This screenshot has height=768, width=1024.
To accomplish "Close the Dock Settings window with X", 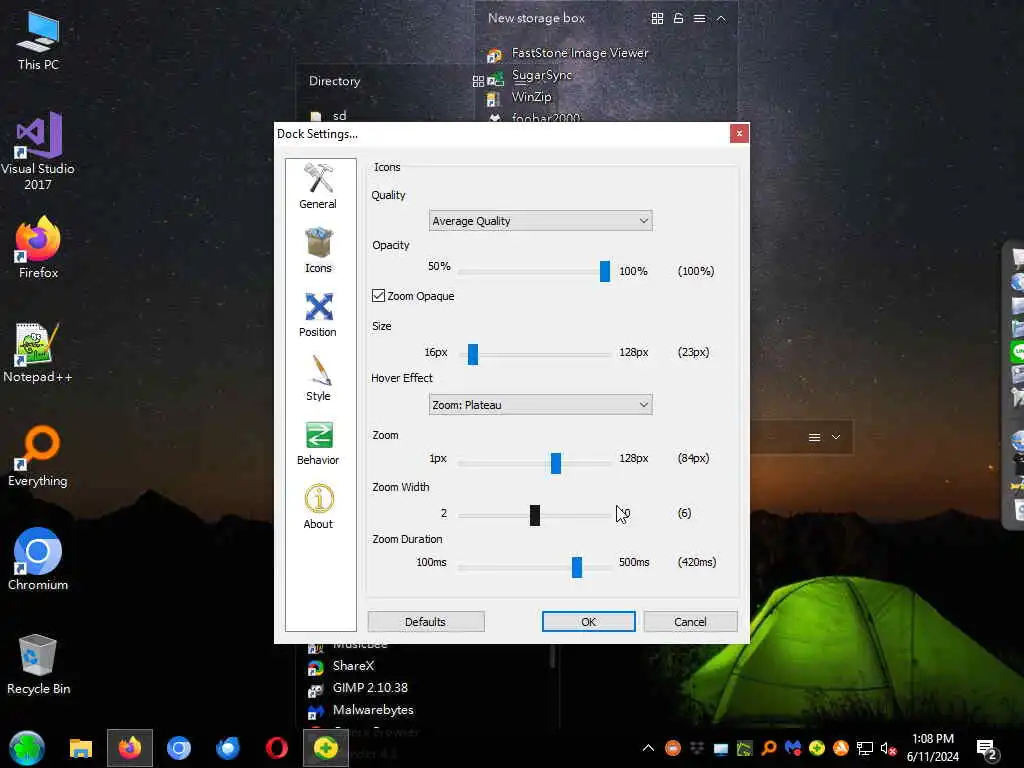I will point(739,133).
